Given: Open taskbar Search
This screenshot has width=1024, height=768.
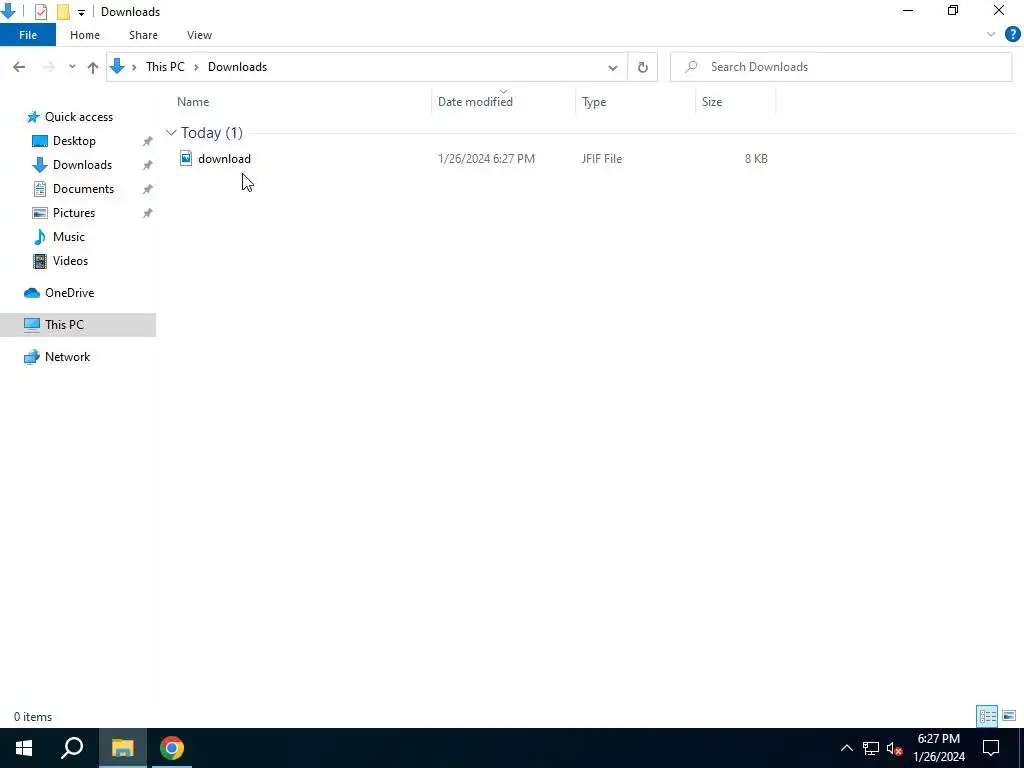Looking at the screenshot, I should pyautogui.click(x=72, y=748).
